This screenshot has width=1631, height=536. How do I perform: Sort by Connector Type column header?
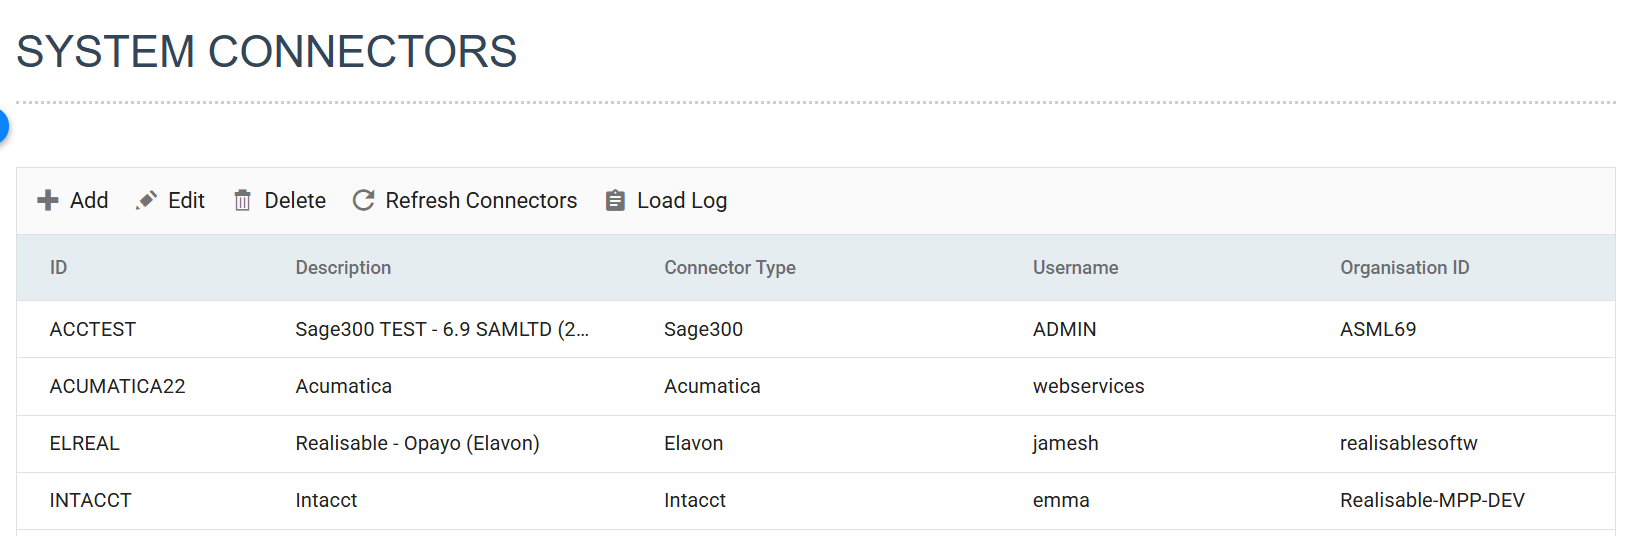(x=729, y=268)
